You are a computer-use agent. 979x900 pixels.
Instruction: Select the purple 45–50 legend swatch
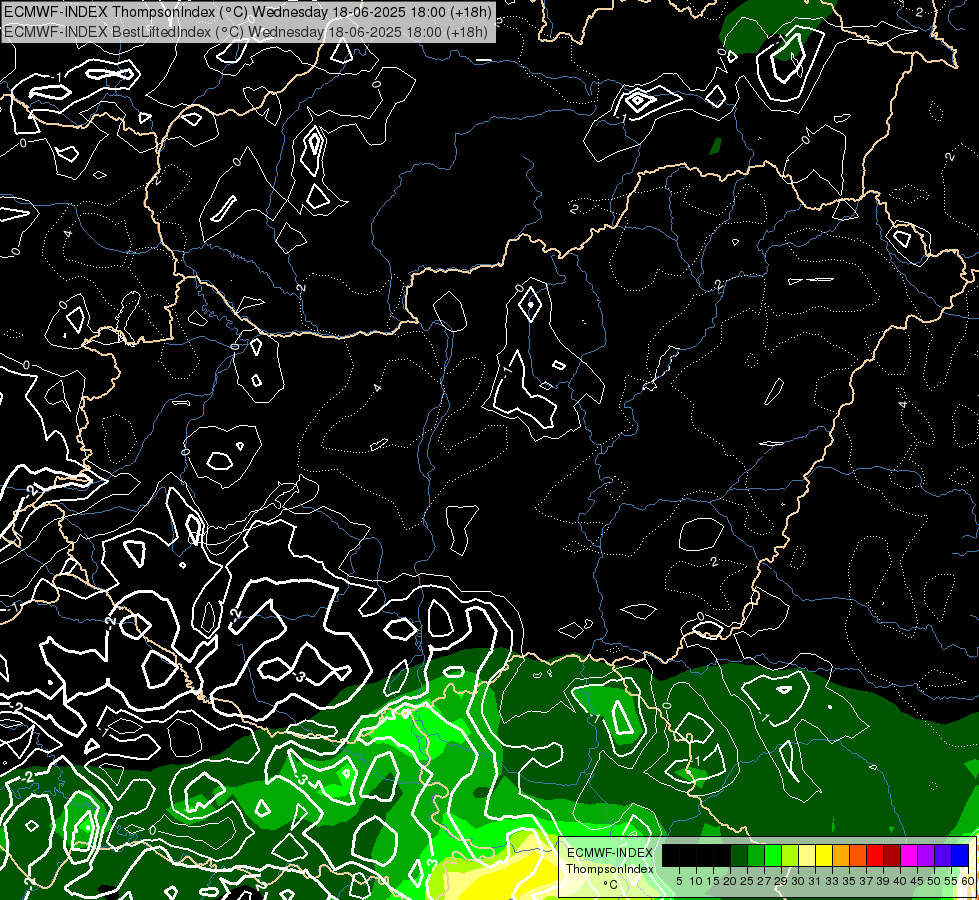926,855
